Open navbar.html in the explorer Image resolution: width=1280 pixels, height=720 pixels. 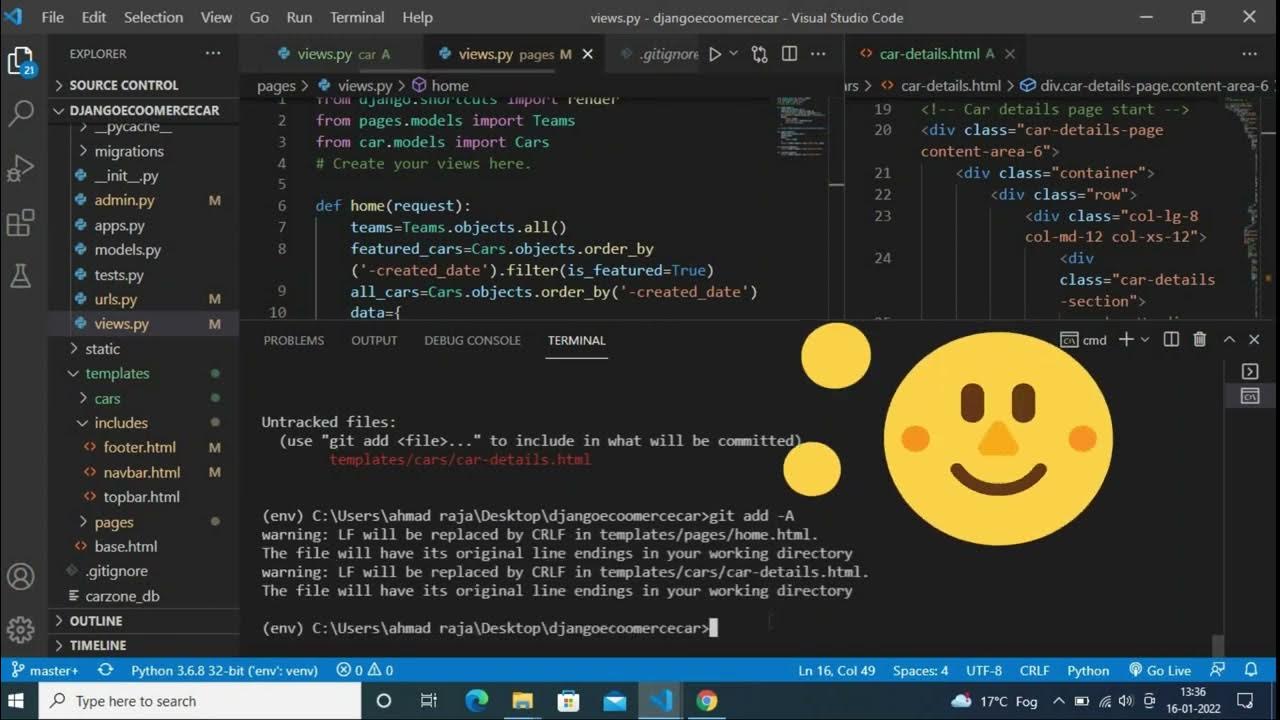pyautogui.click(x=142, y=472)
